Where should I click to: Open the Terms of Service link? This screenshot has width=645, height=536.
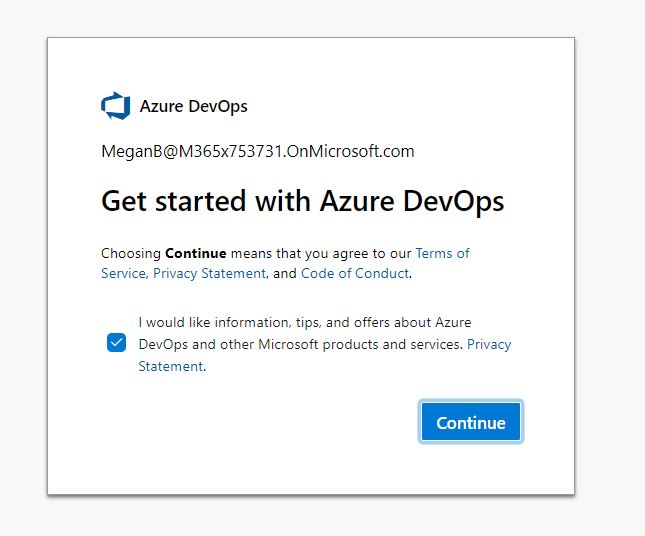(x=442, y=253)
